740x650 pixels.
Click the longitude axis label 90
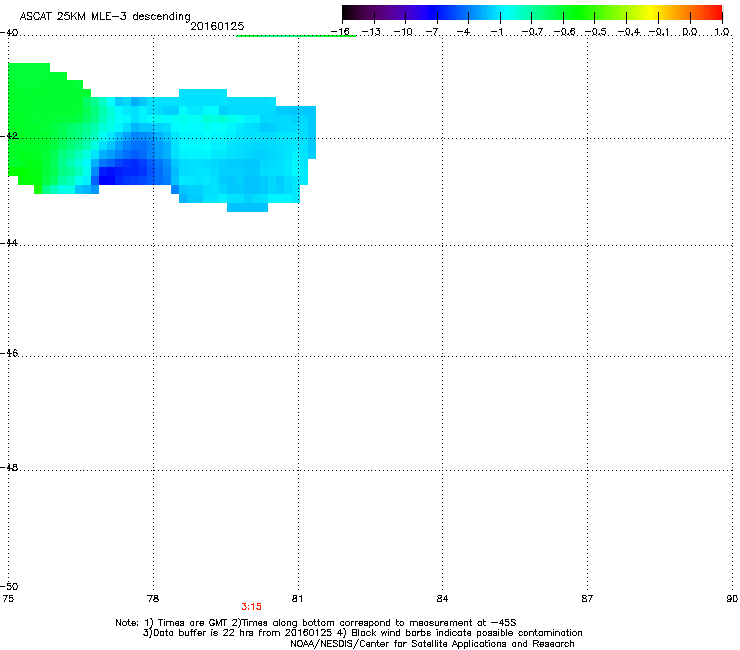732,599
